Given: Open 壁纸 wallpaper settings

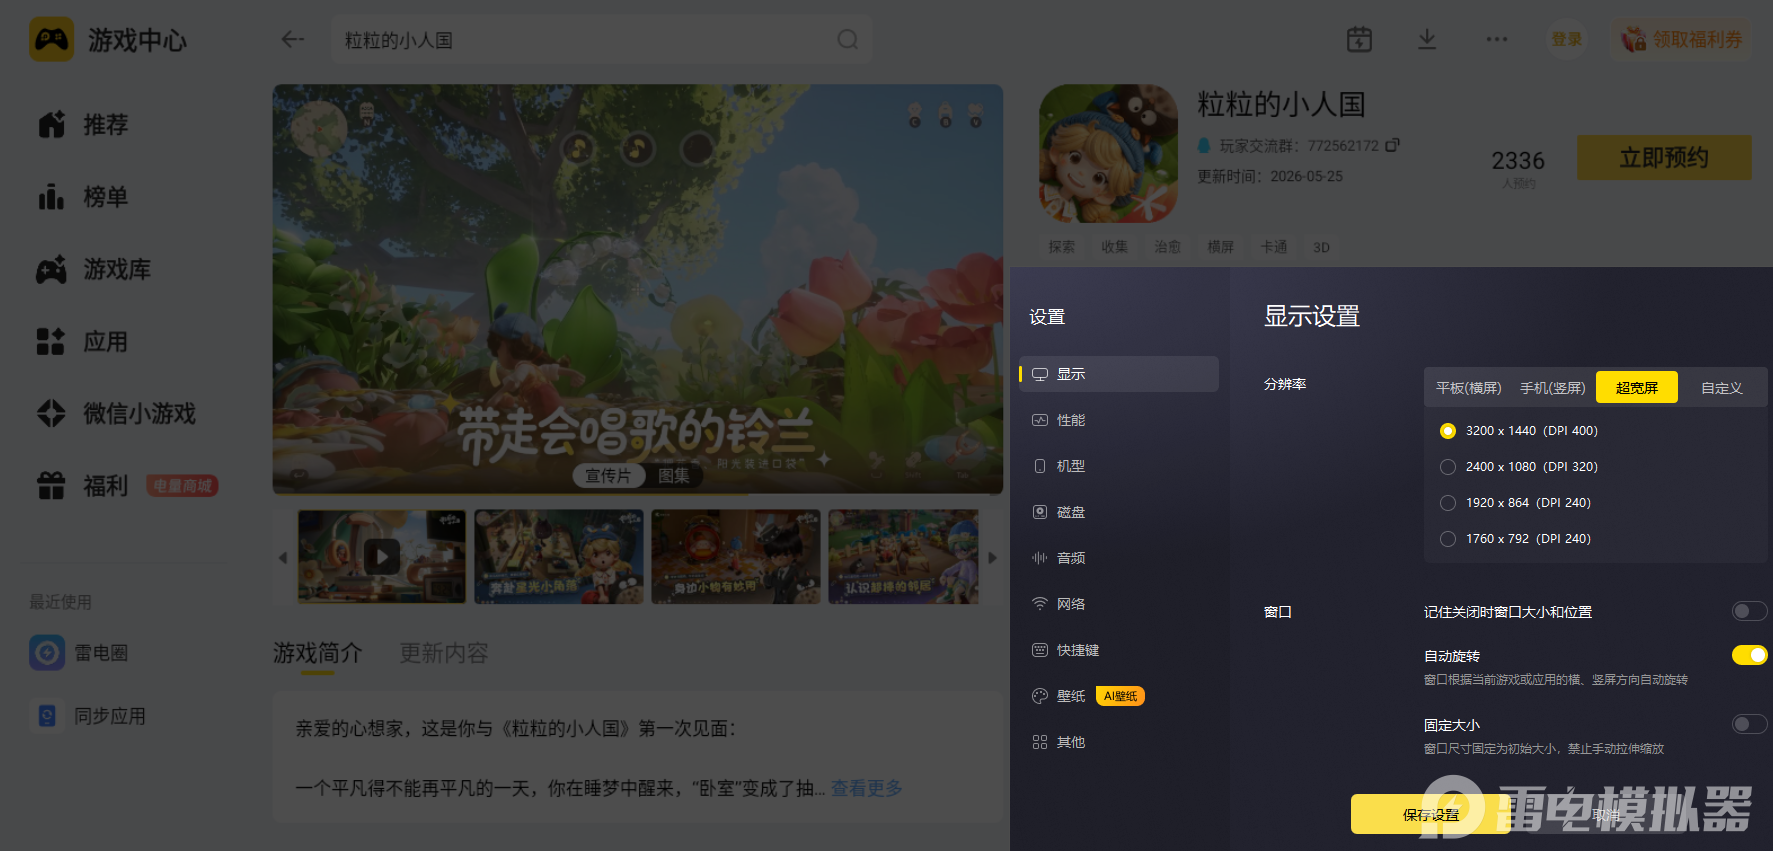Looking at the screenshot, I should (x=1118, y=696).
